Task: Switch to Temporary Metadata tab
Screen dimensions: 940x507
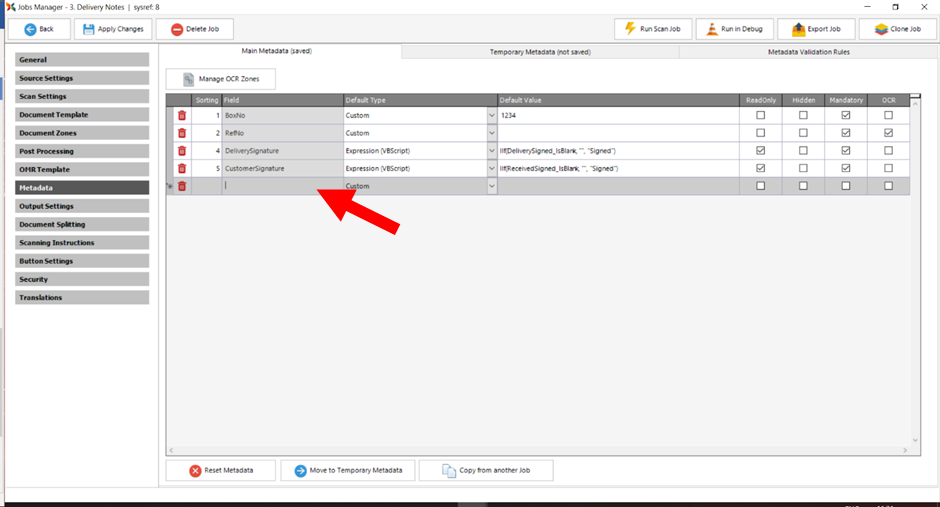Action: pos(539,52)
